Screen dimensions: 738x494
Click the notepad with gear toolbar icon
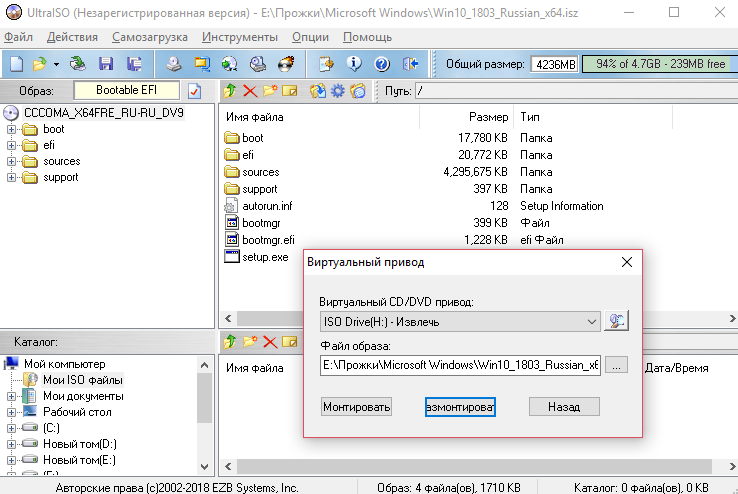(x=326, y=64)
